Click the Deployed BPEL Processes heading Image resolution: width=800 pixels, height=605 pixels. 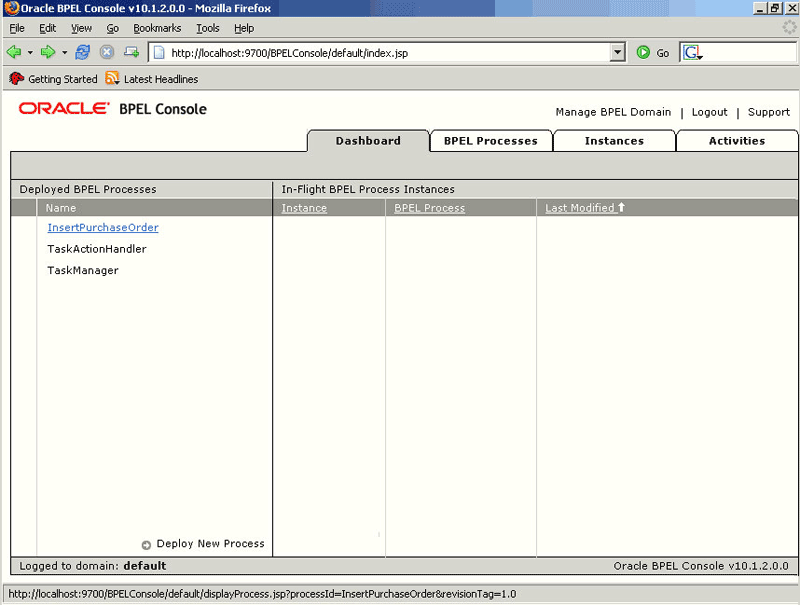[x=88, y=189]
